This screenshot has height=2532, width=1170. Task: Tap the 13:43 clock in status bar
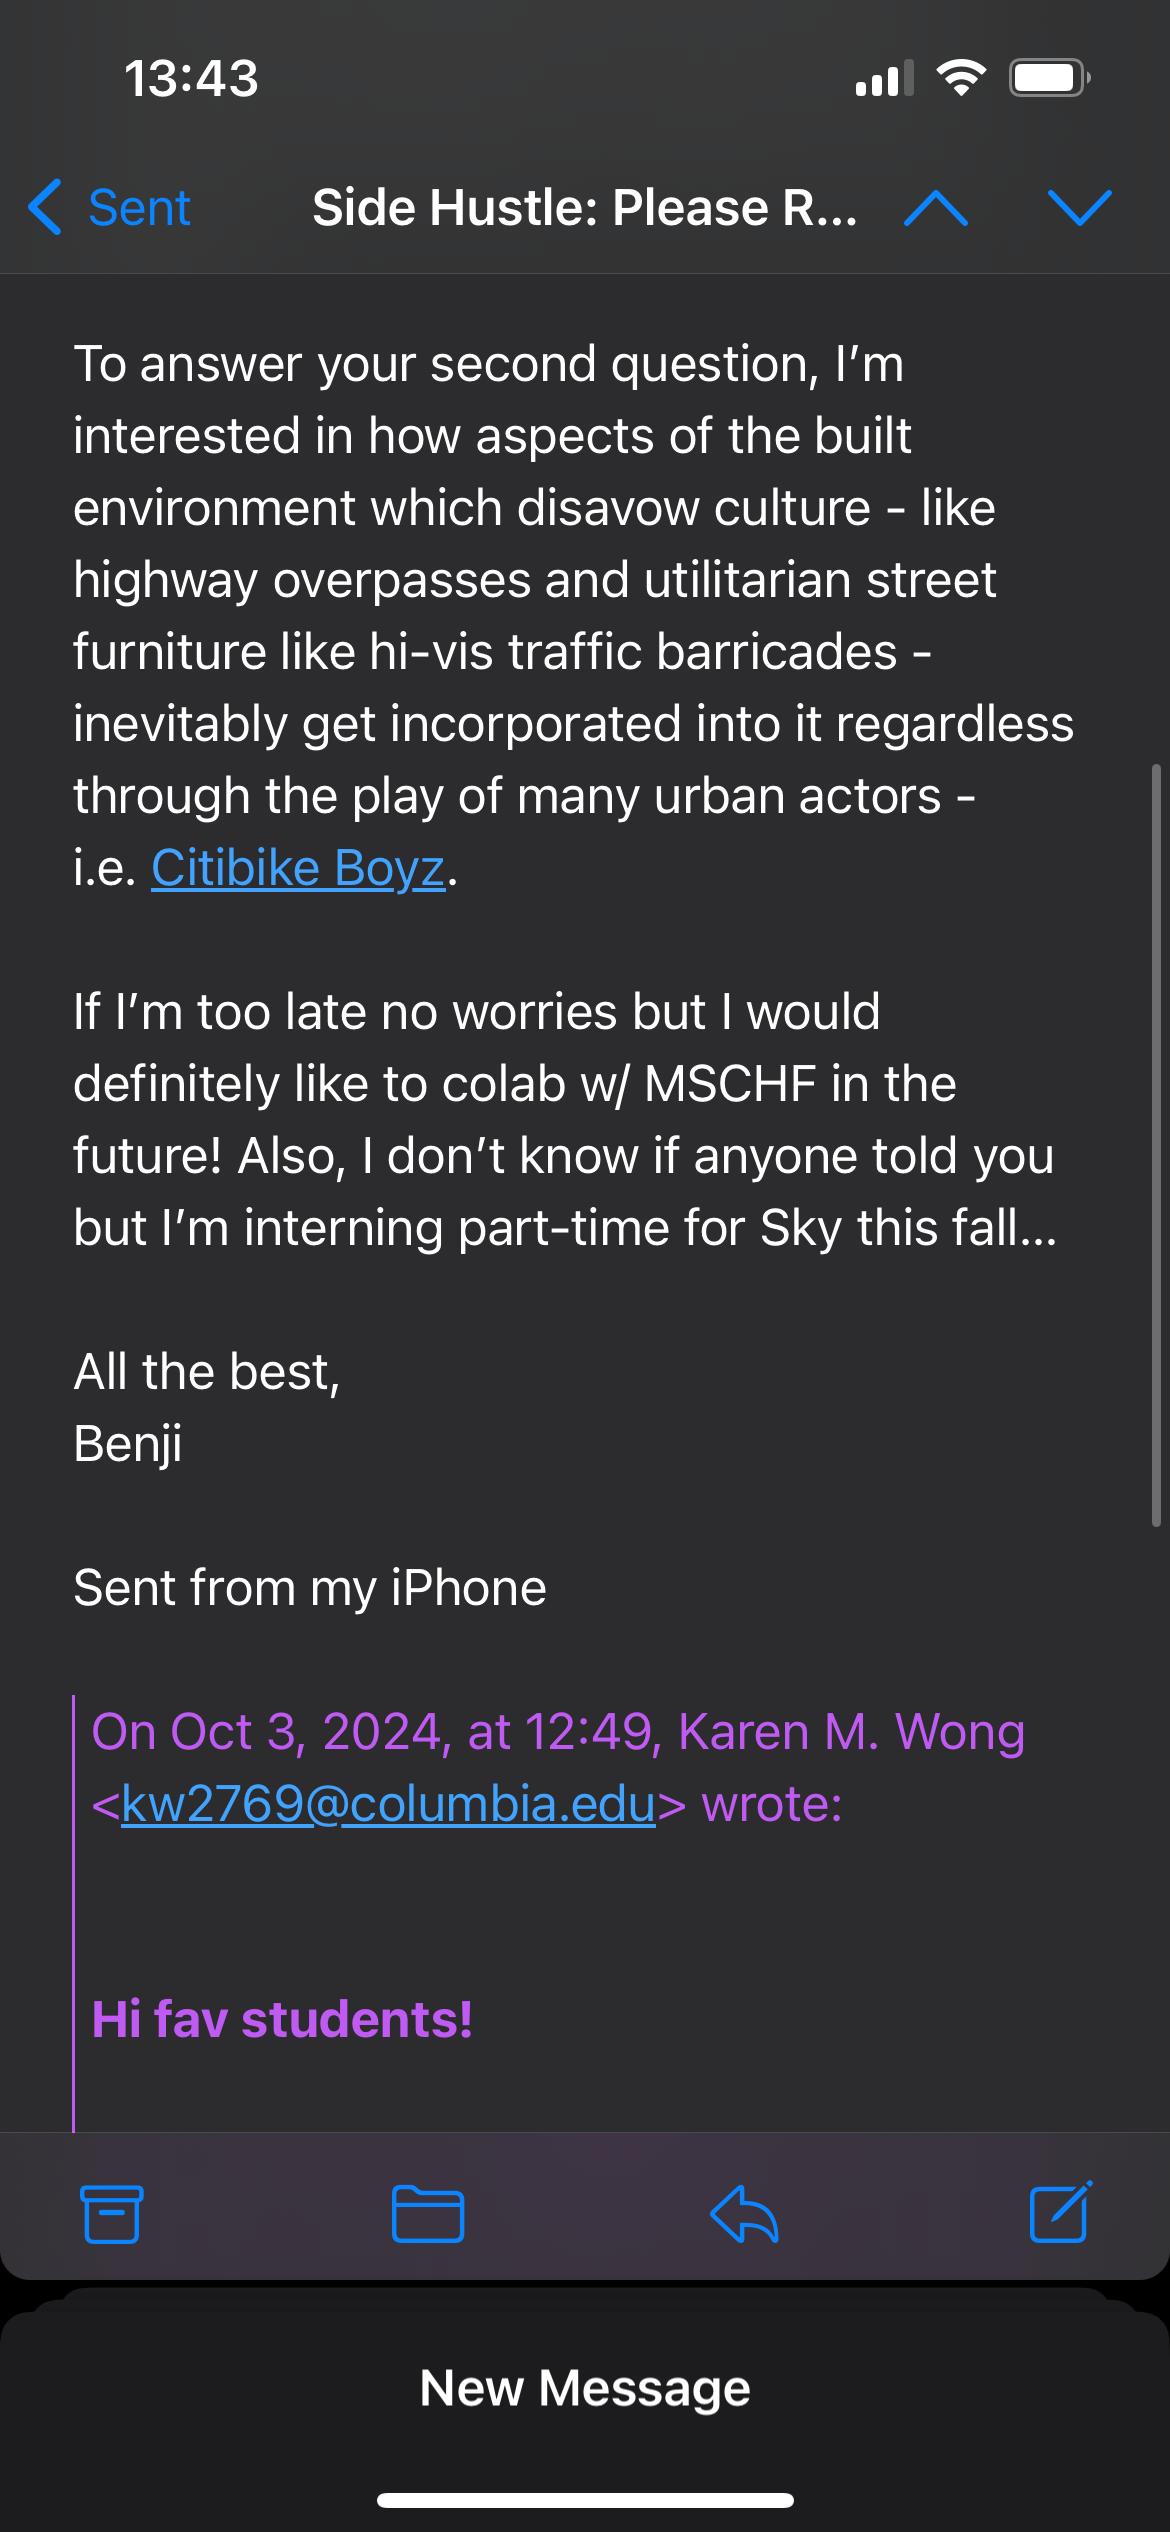coord(191,78)
